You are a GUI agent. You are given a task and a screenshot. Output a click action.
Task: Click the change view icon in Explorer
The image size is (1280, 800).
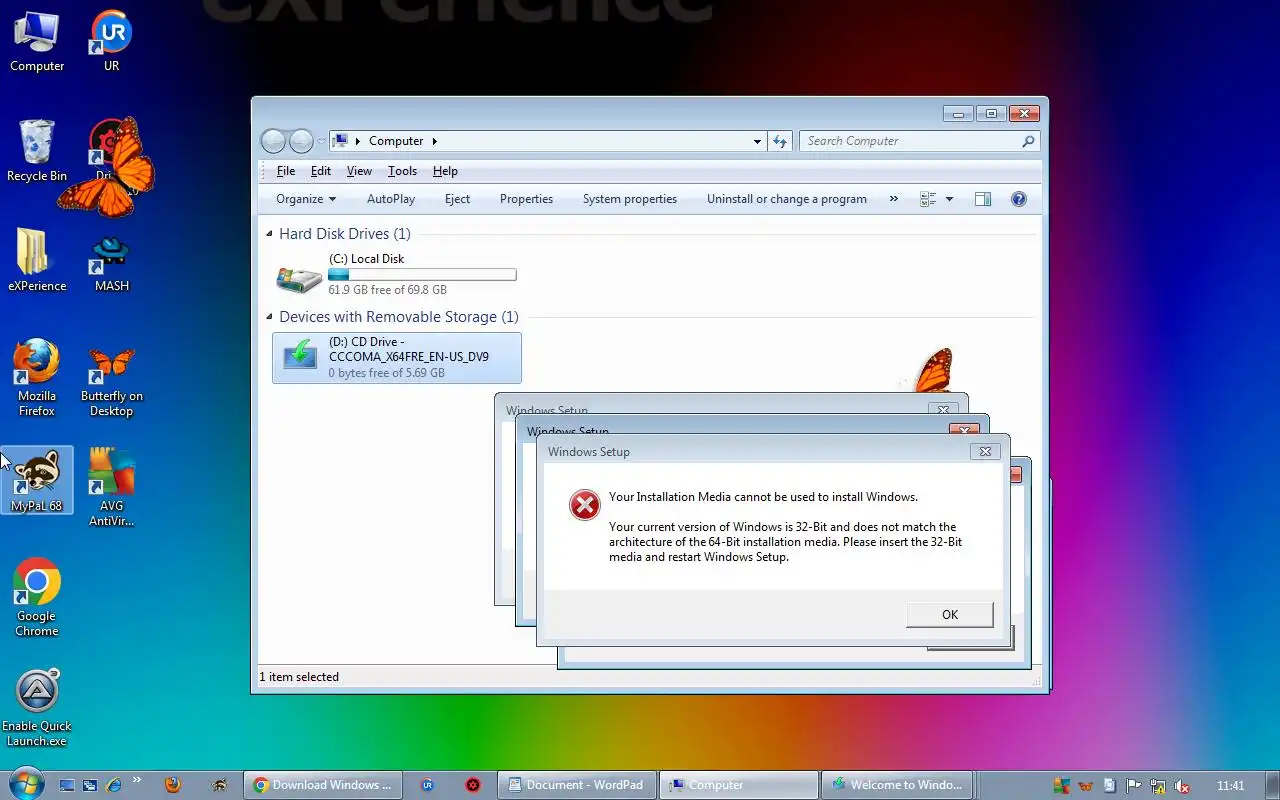pos(927,199)
